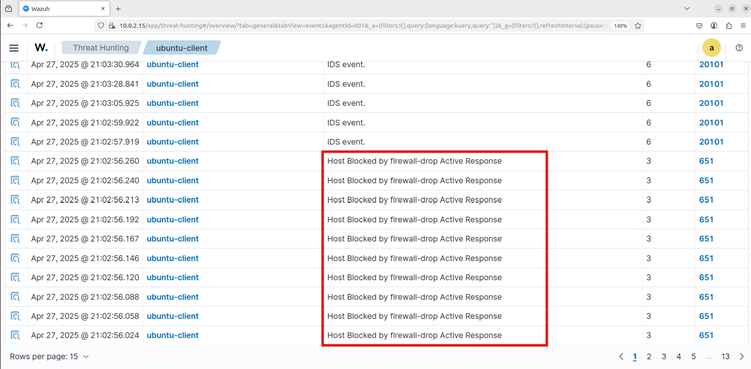Select current pagination page 1
The height and width of the screenshot is (369, 751).
pos(635,357)
